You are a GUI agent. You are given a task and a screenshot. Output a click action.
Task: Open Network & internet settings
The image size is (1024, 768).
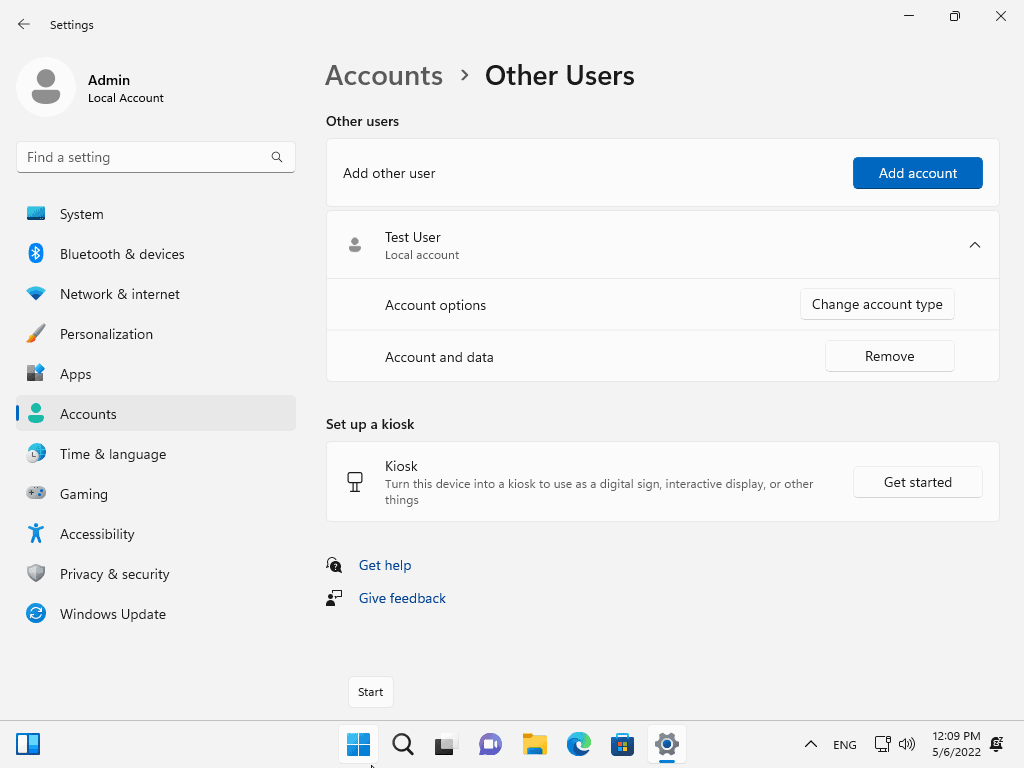tap(119, 294)
